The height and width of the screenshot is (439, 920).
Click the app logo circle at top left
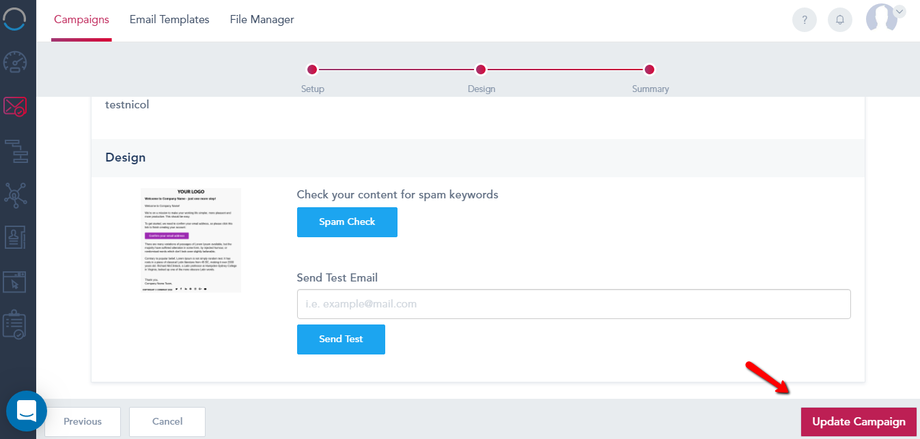click(15, 18)
